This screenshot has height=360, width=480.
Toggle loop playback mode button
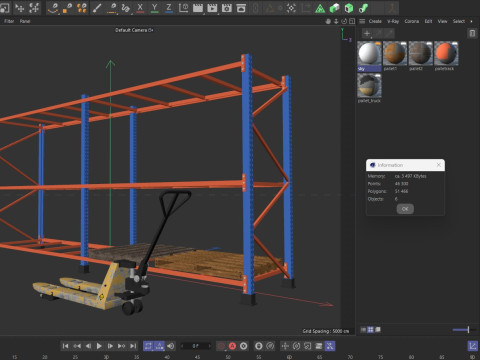point(148,346)
